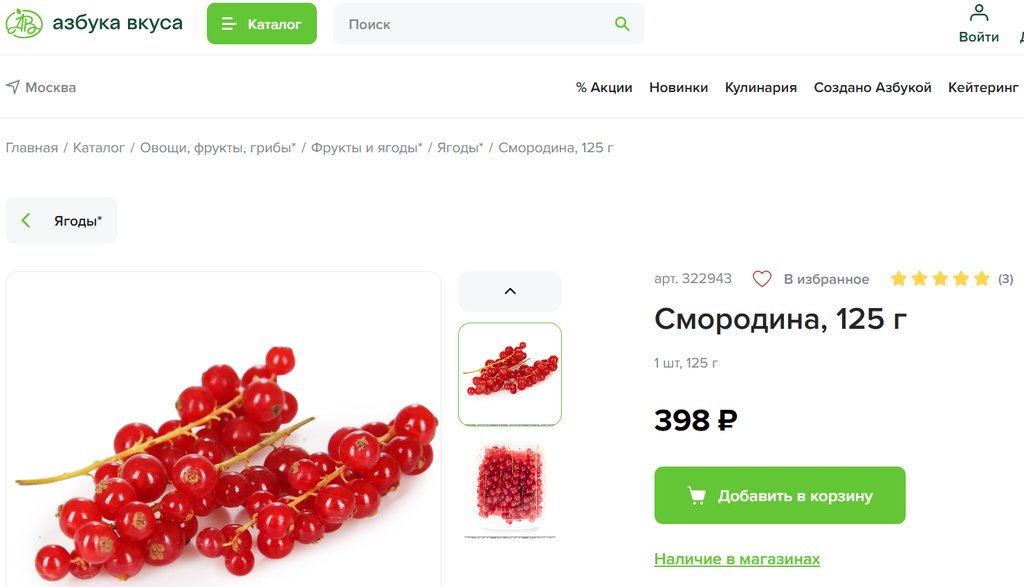Viewport: 1024px width, 587px height.
Task: Open Создано Азбукой section
Action: pos(872,87)
